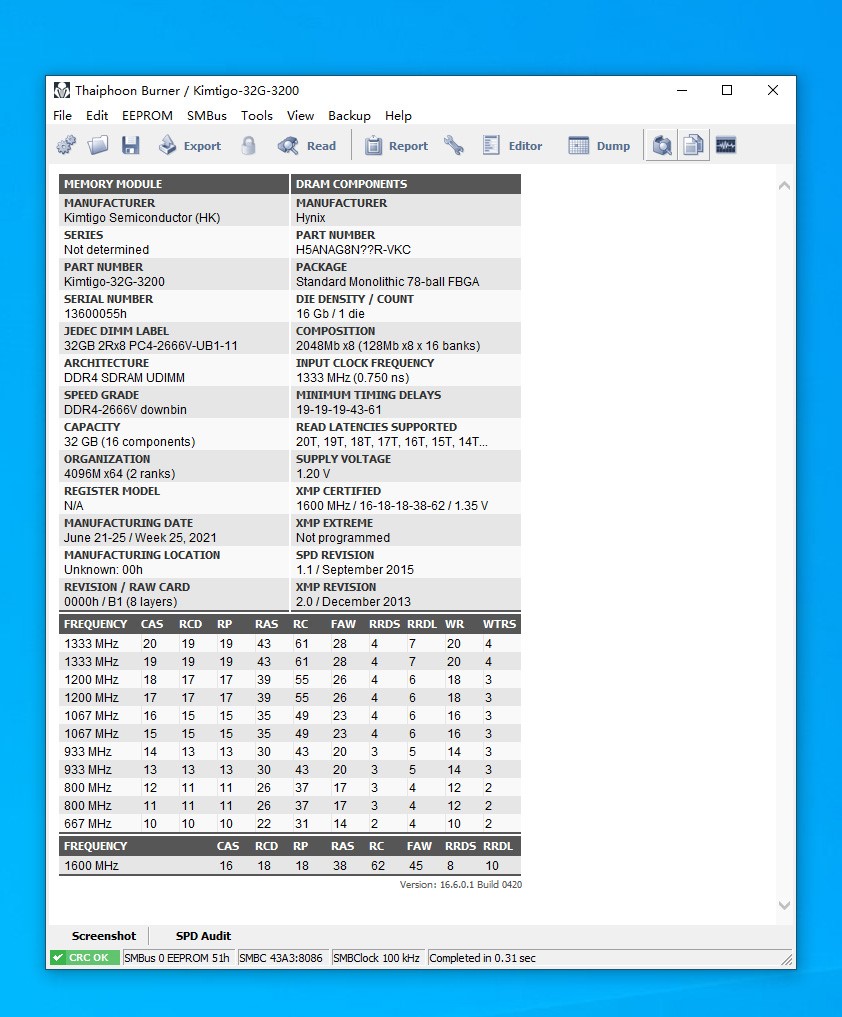The image size is (842, 1017).
Task: Click the "Standard Monolithic 78-ball FBGA" package value
Action: click(x=388, y=281)
